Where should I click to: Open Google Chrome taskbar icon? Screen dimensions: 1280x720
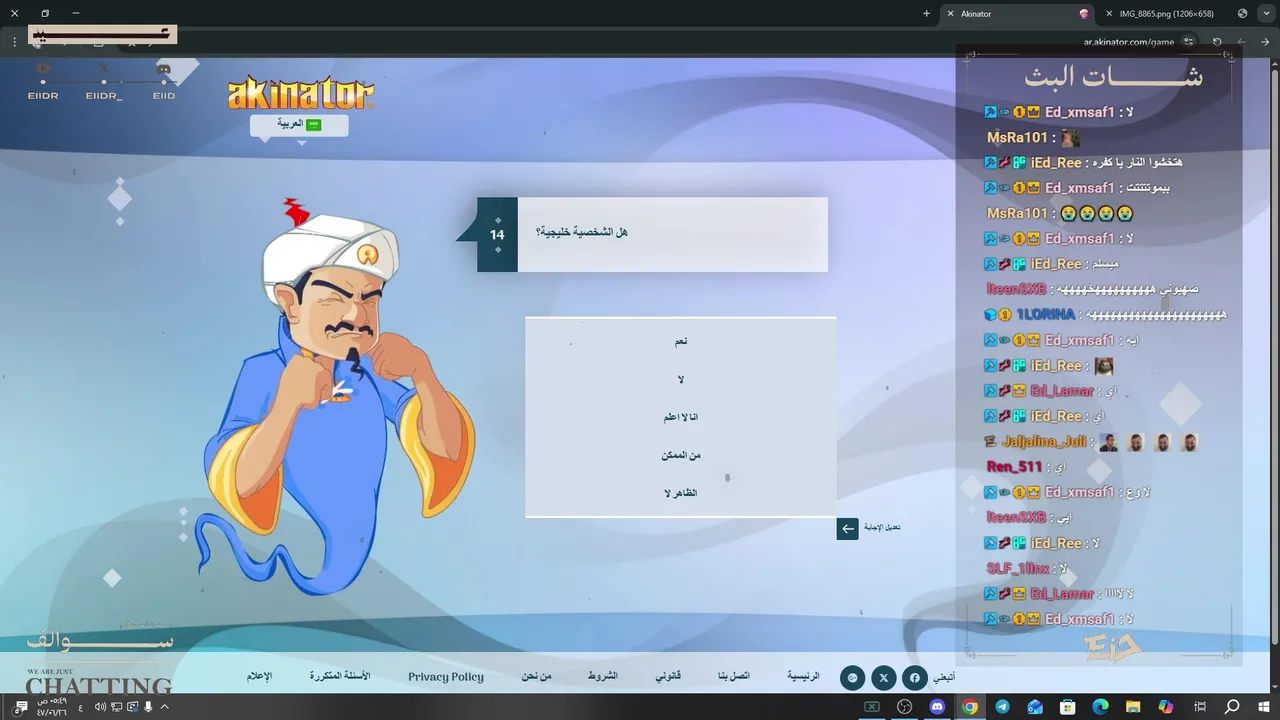[x=969, y=707]
